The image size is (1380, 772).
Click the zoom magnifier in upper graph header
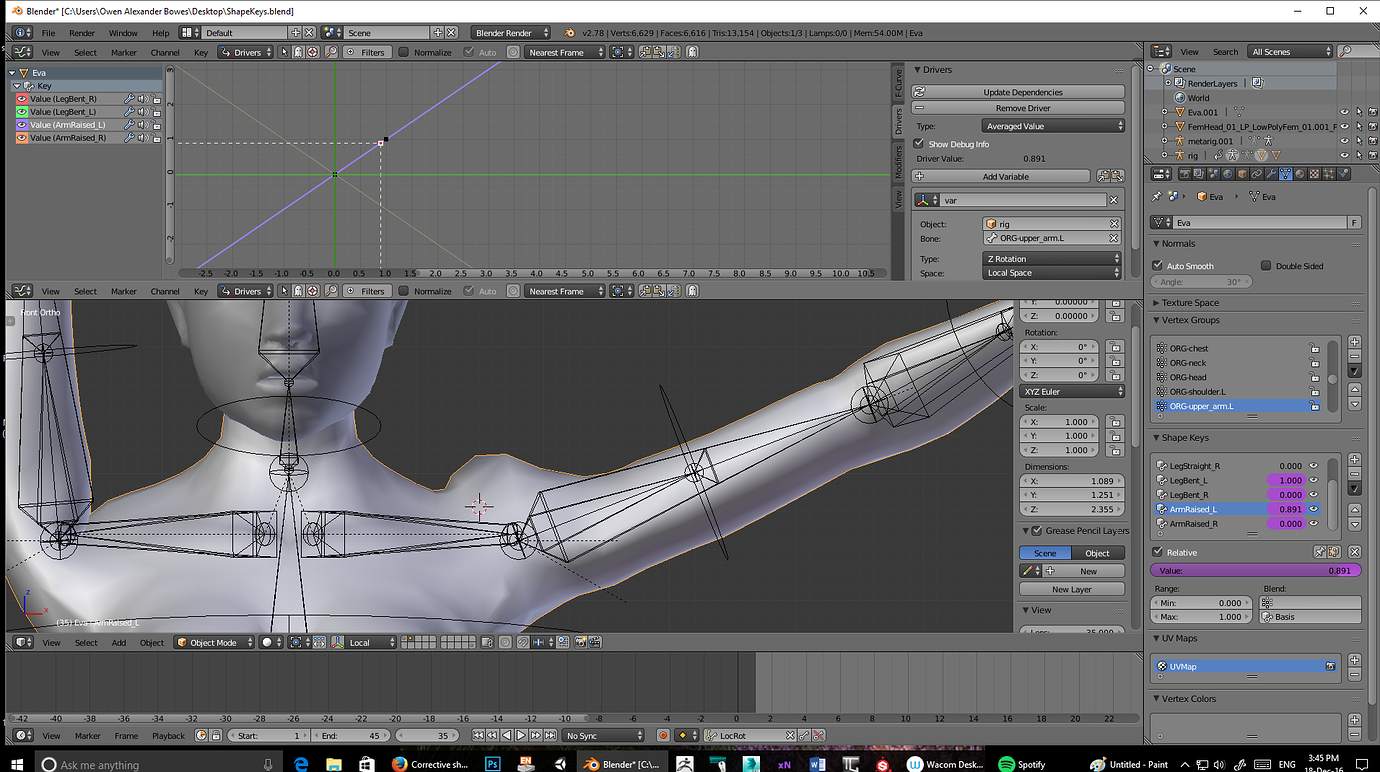point(331,52)
